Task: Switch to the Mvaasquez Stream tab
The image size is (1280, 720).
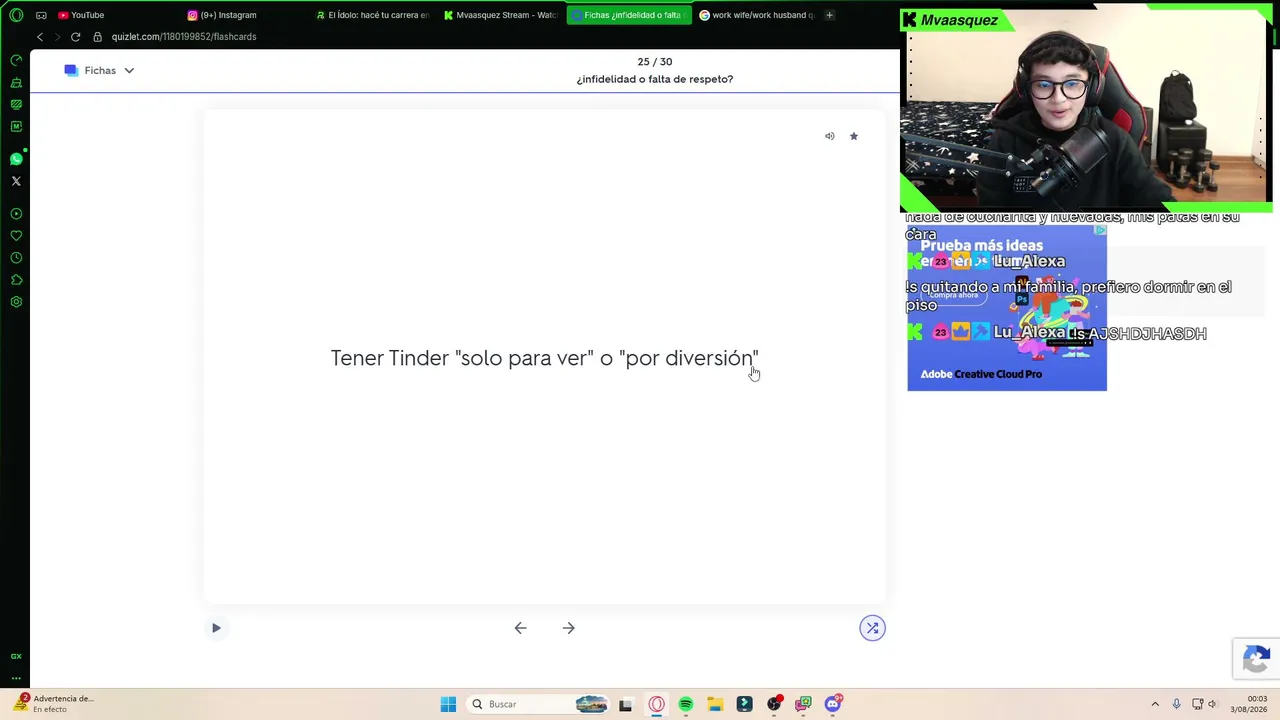Action: point(500,15)
